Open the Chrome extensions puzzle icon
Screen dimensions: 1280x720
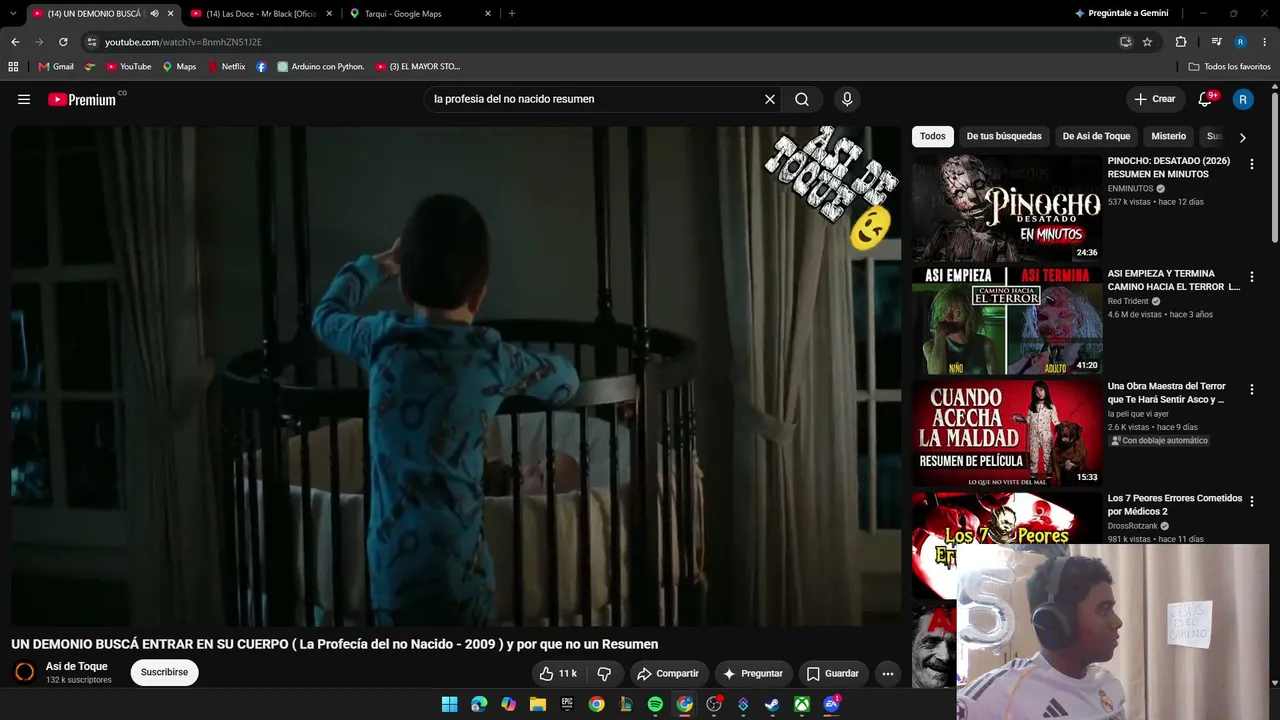[x=1181, y=42]
